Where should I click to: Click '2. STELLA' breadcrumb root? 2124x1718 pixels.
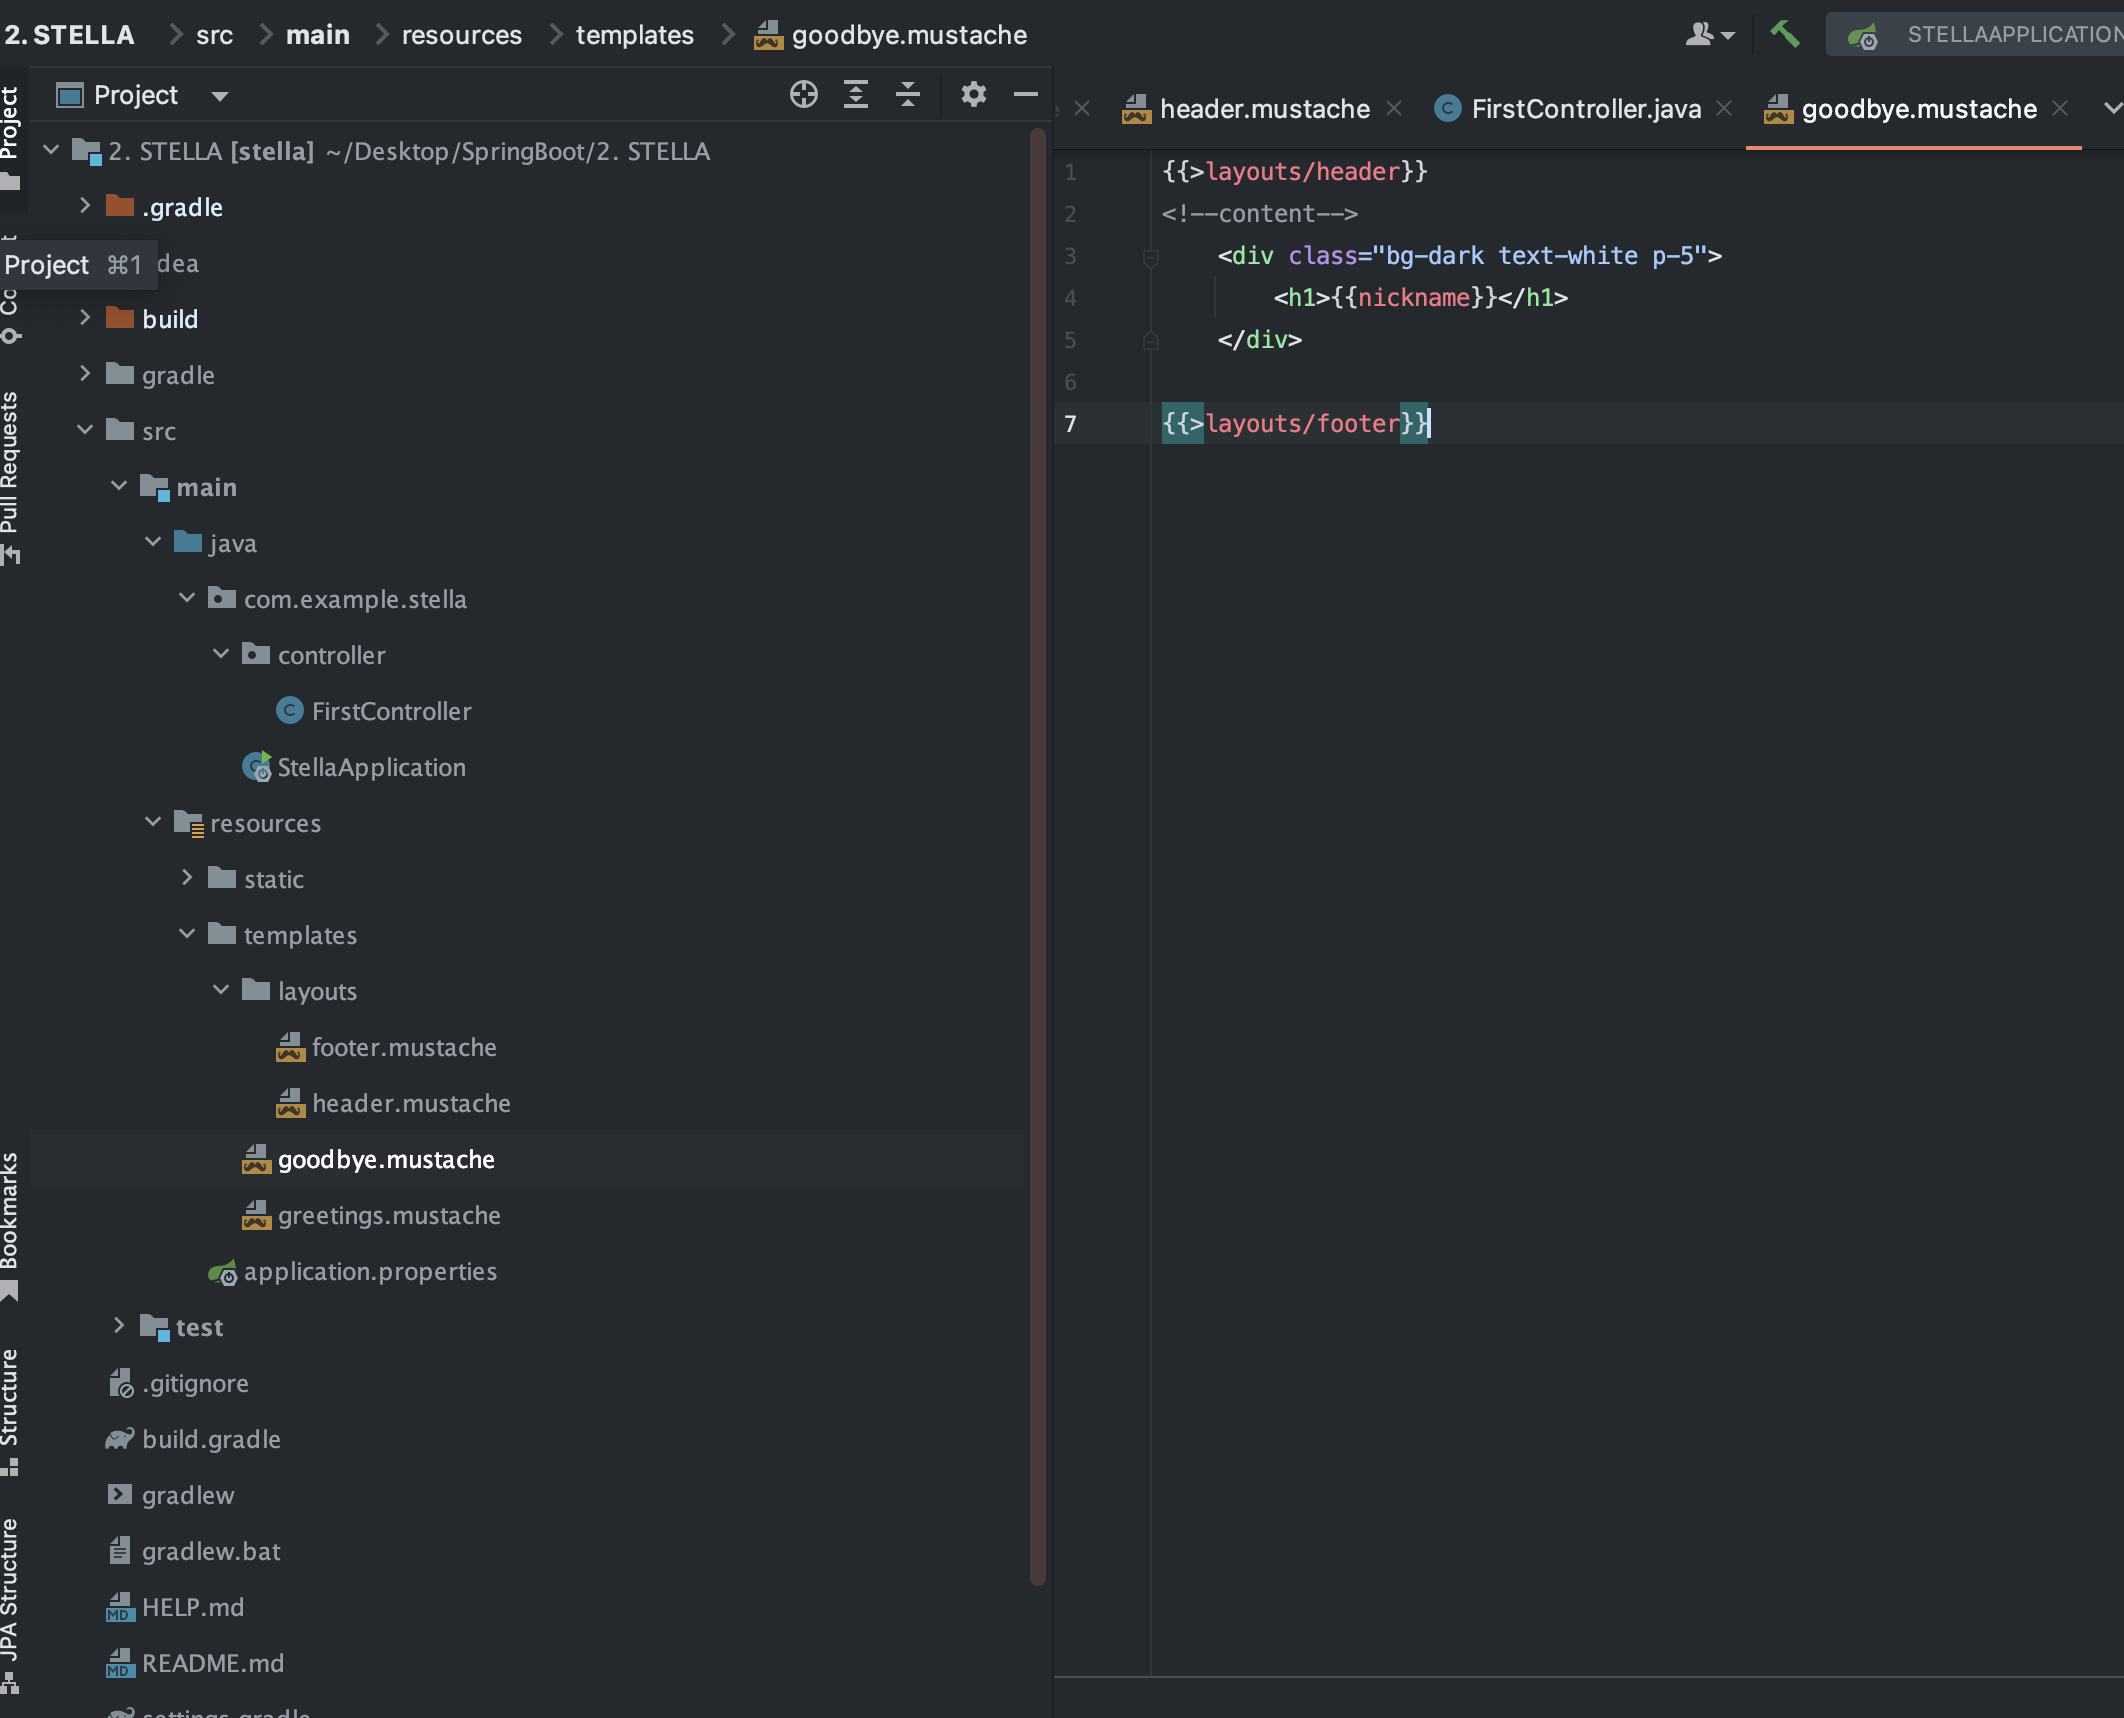tap(69, 35)
